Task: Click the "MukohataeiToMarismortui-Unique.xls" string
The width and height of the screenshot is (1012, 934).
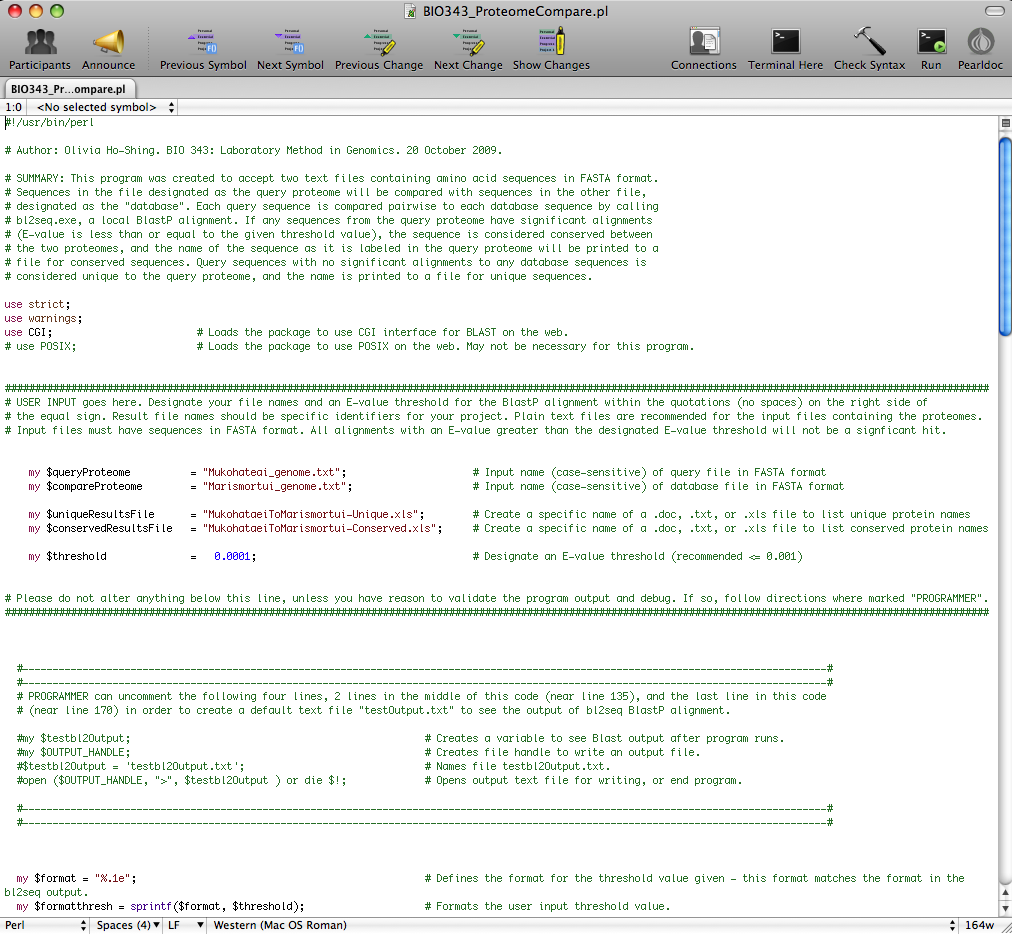Action: 310,514
